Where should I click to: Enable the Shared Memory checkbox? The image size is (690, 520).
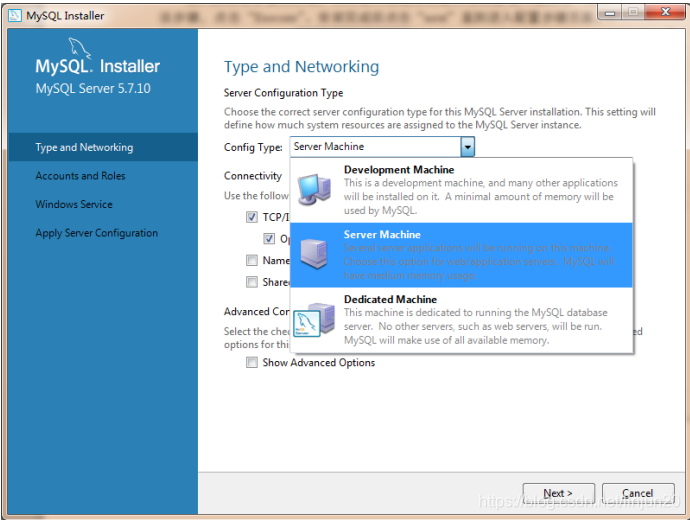(x=252, y=282)
